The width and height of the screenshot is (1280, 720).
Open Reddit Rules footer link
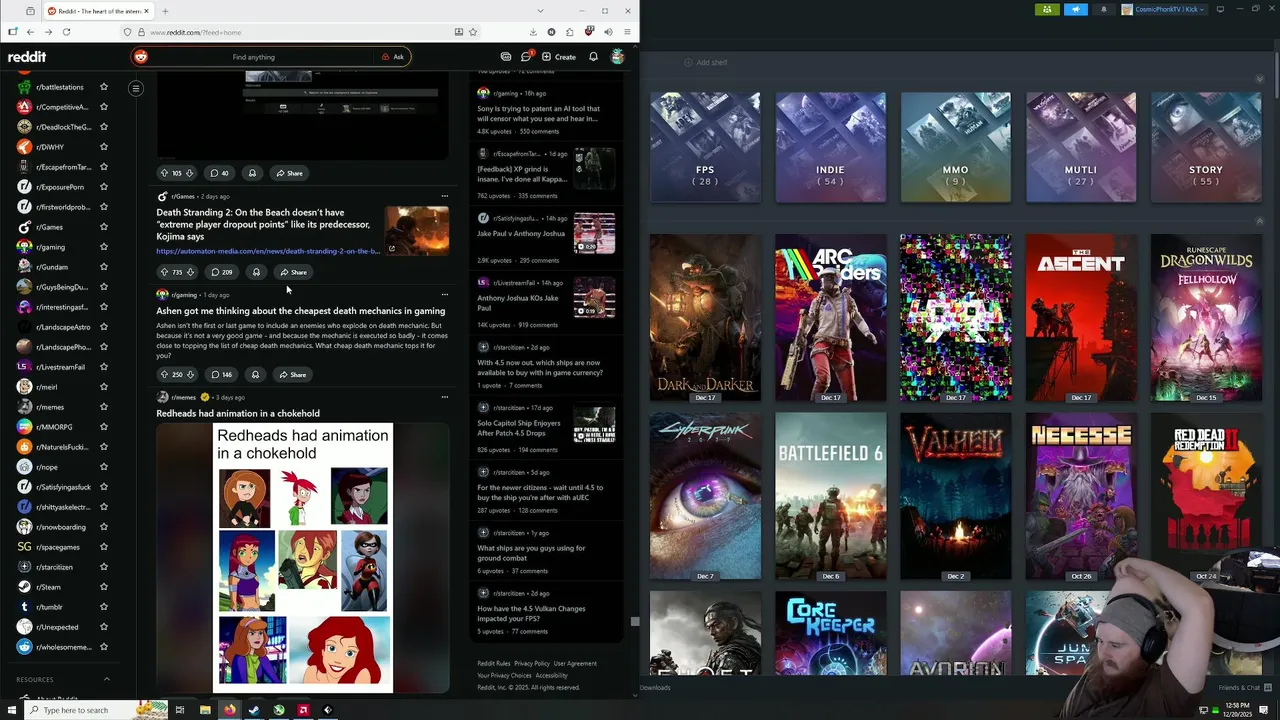tap(494, 663)
